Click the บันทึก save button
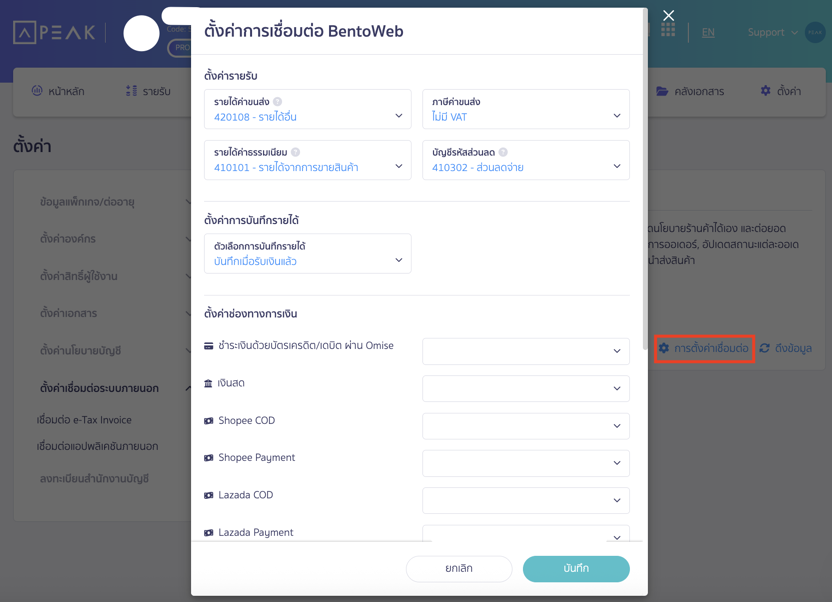Image resolution: width=832 pixels, height=602 pixels. (x=576, y=568)
